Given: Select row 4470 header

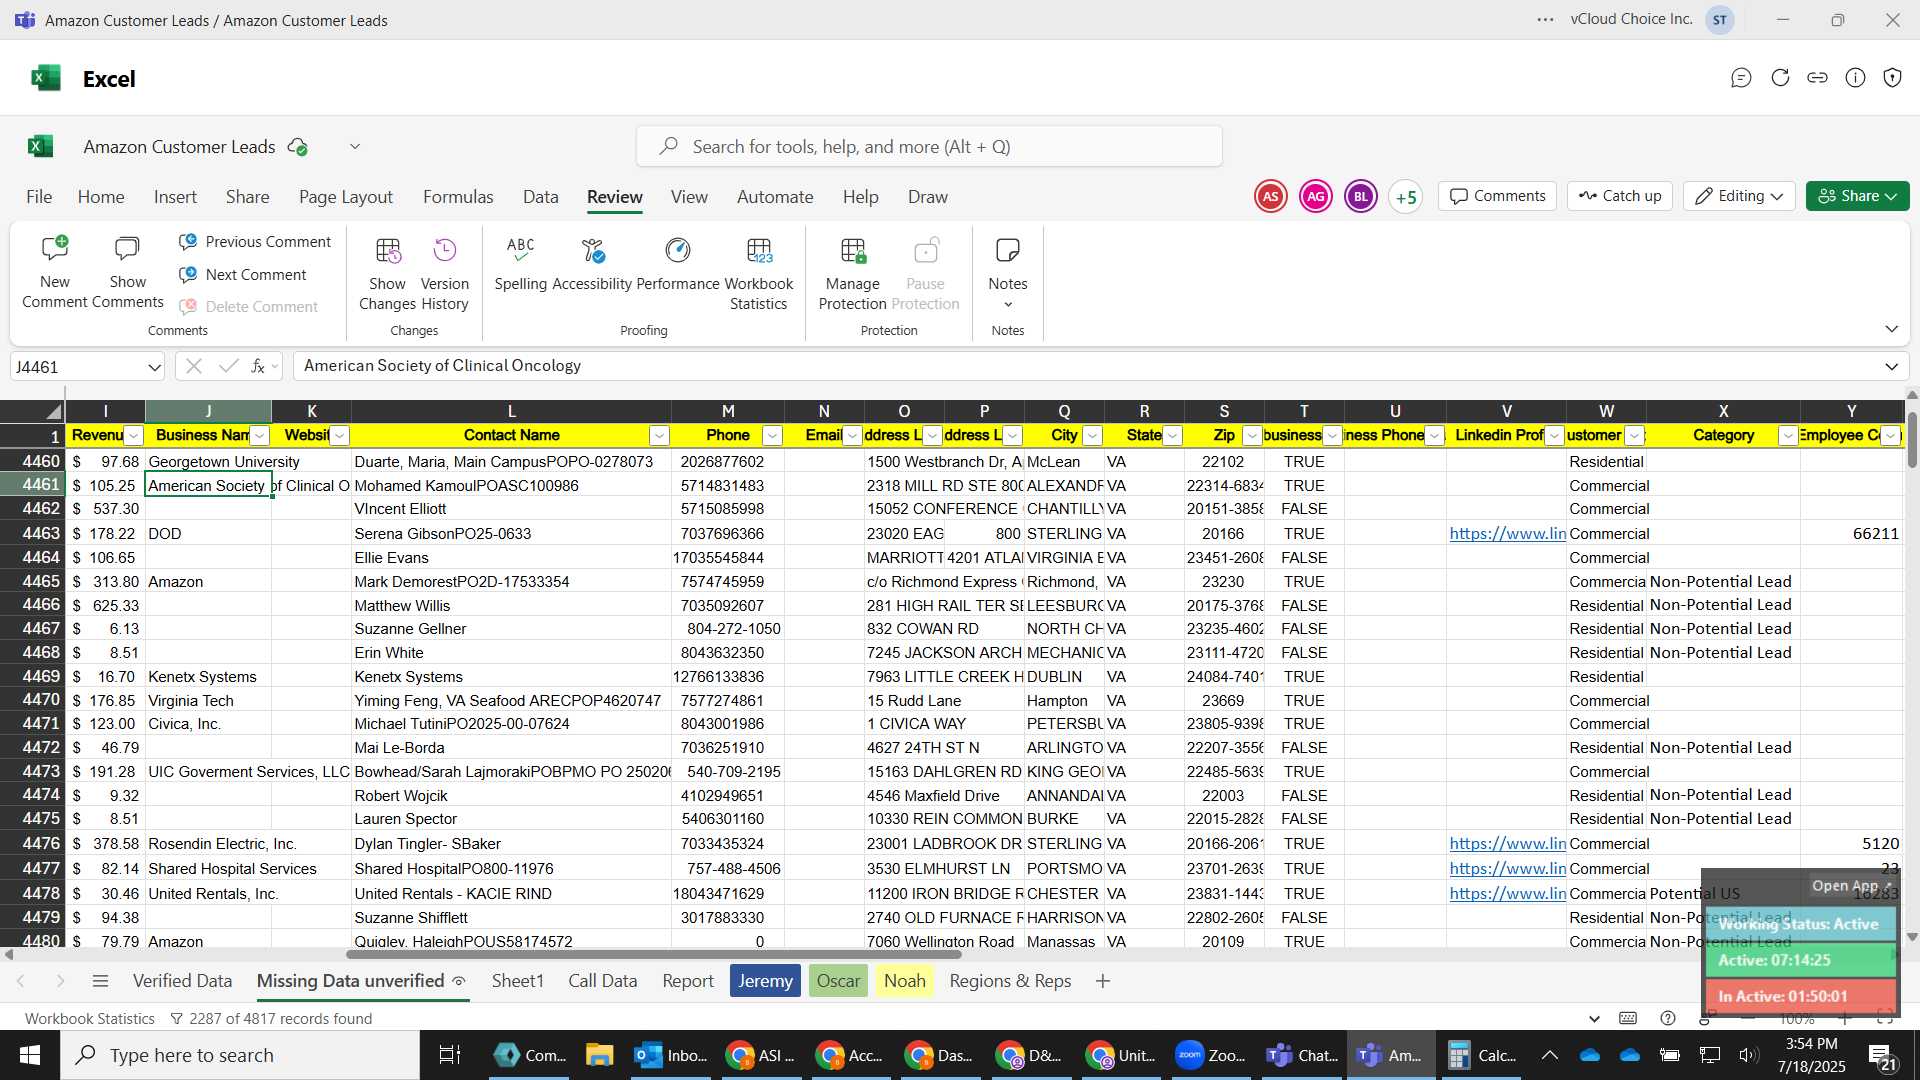Looking at the screenshot, I should point(33,700).
